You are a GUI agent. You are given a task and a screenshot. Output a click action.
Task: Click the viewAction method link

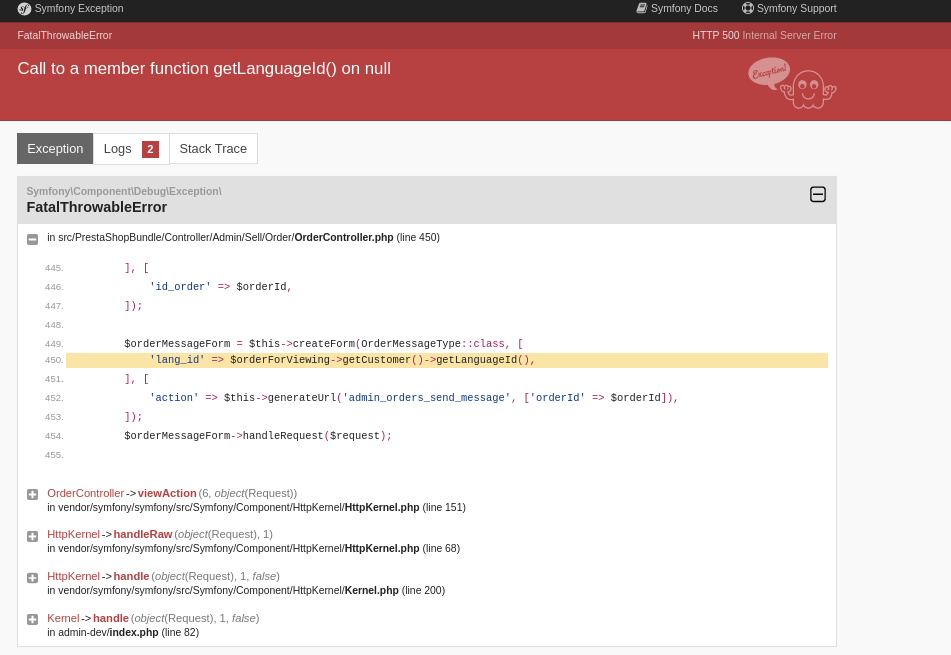166,493
